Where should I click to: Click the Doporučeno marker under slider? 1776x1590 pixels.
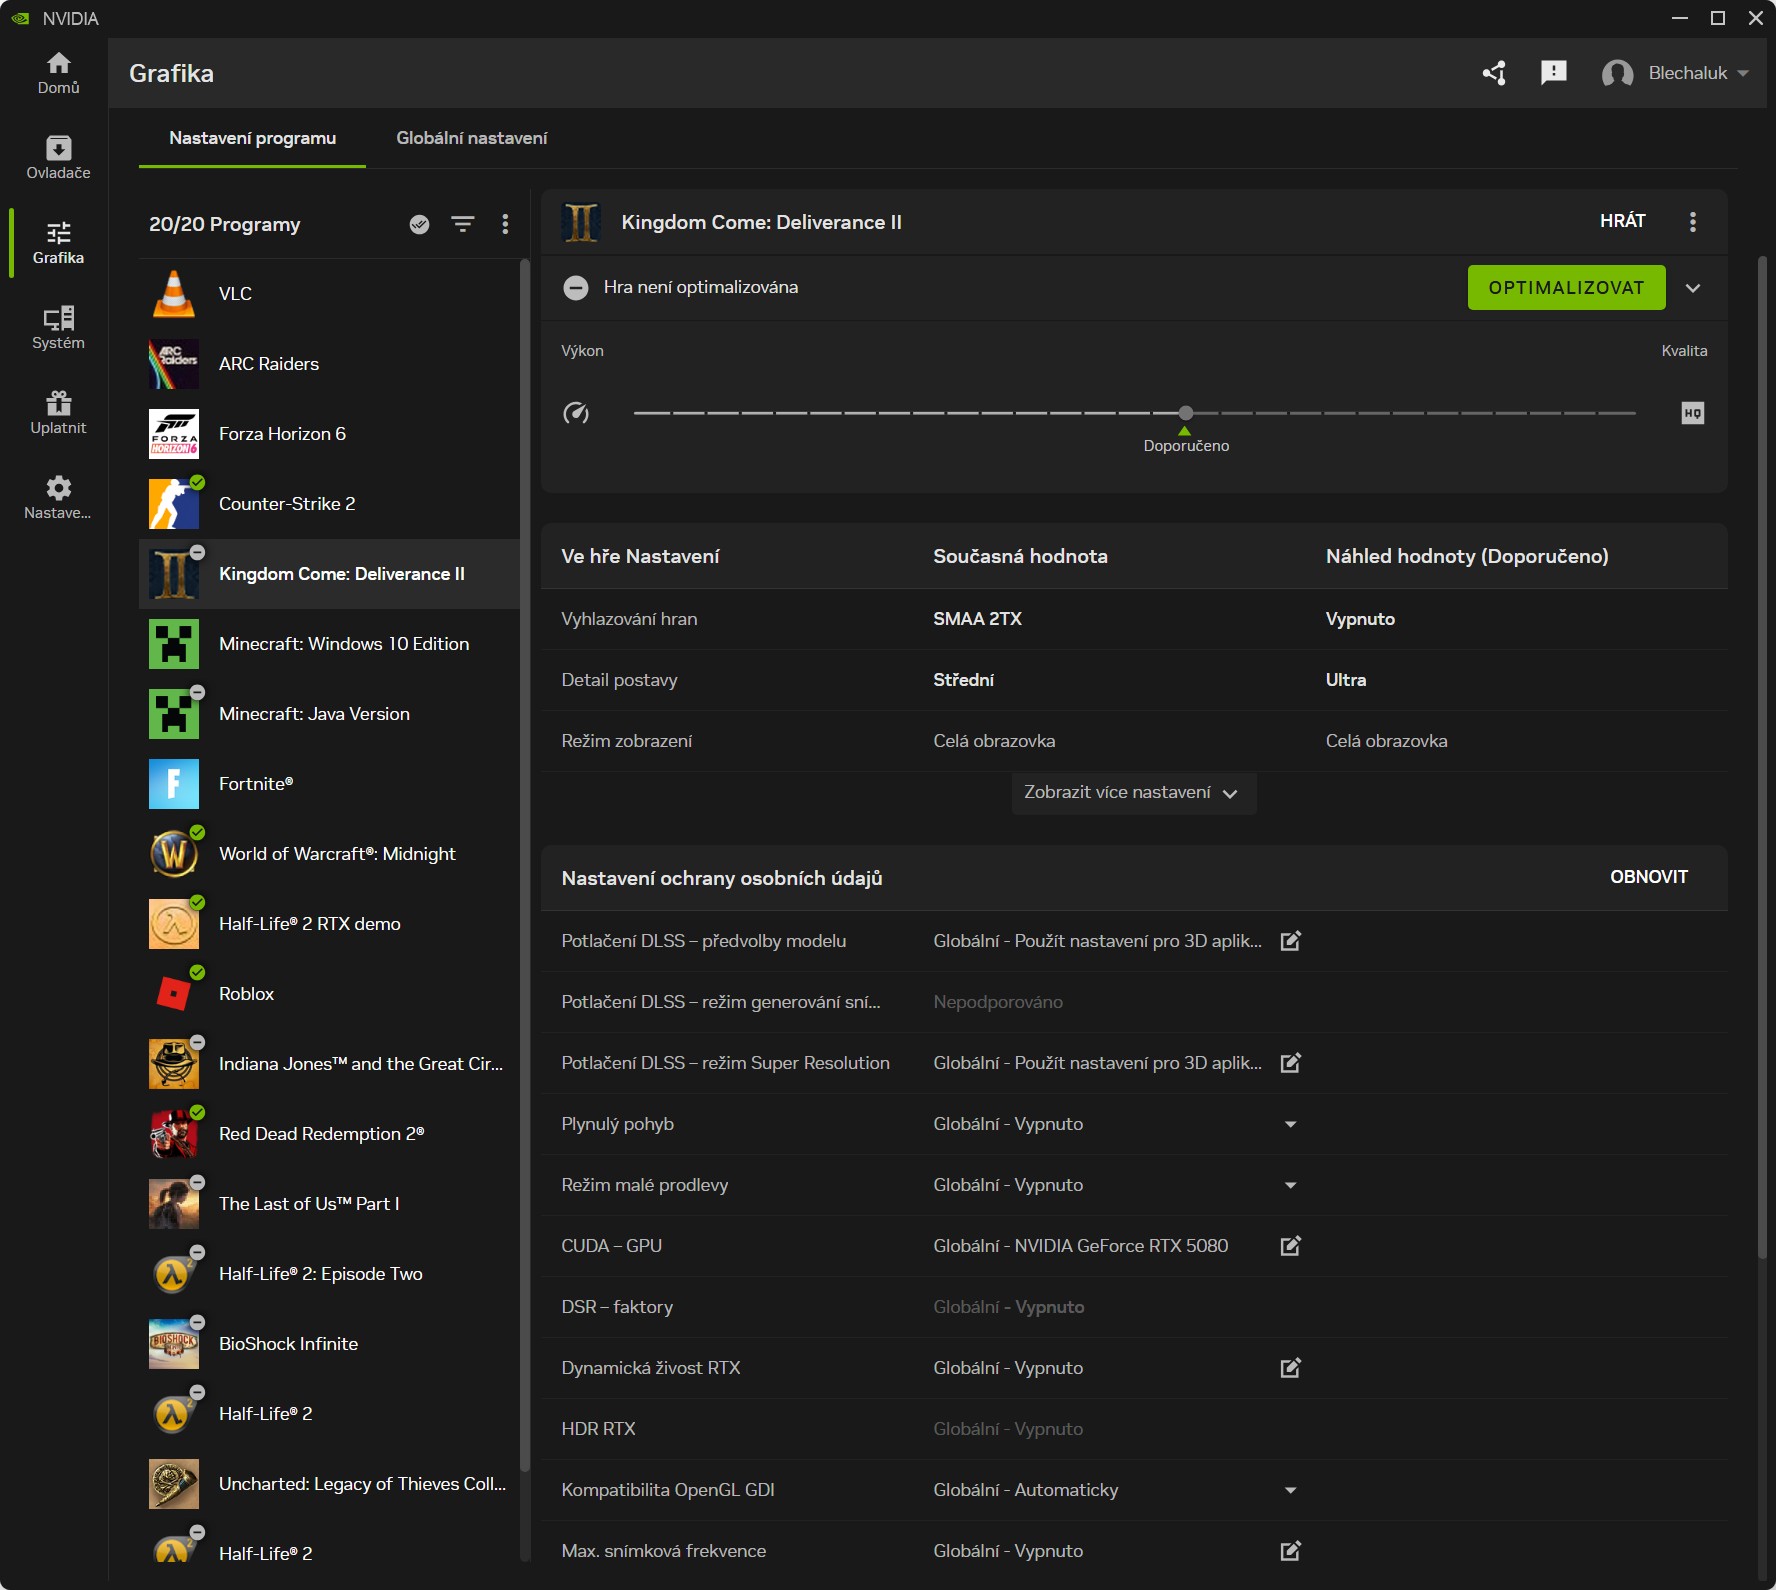1186,440
